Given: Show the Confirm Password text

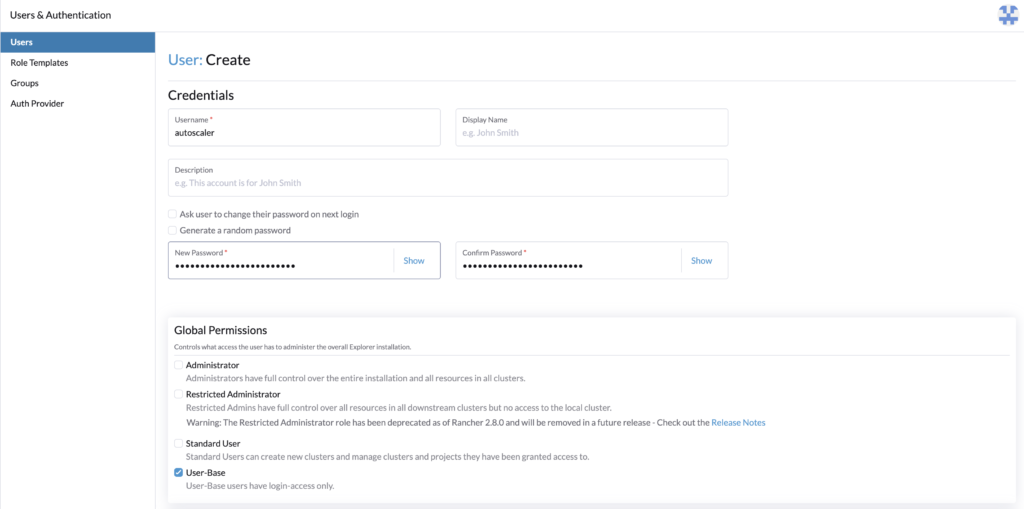Looking at the screenshot, I should 701,261.
